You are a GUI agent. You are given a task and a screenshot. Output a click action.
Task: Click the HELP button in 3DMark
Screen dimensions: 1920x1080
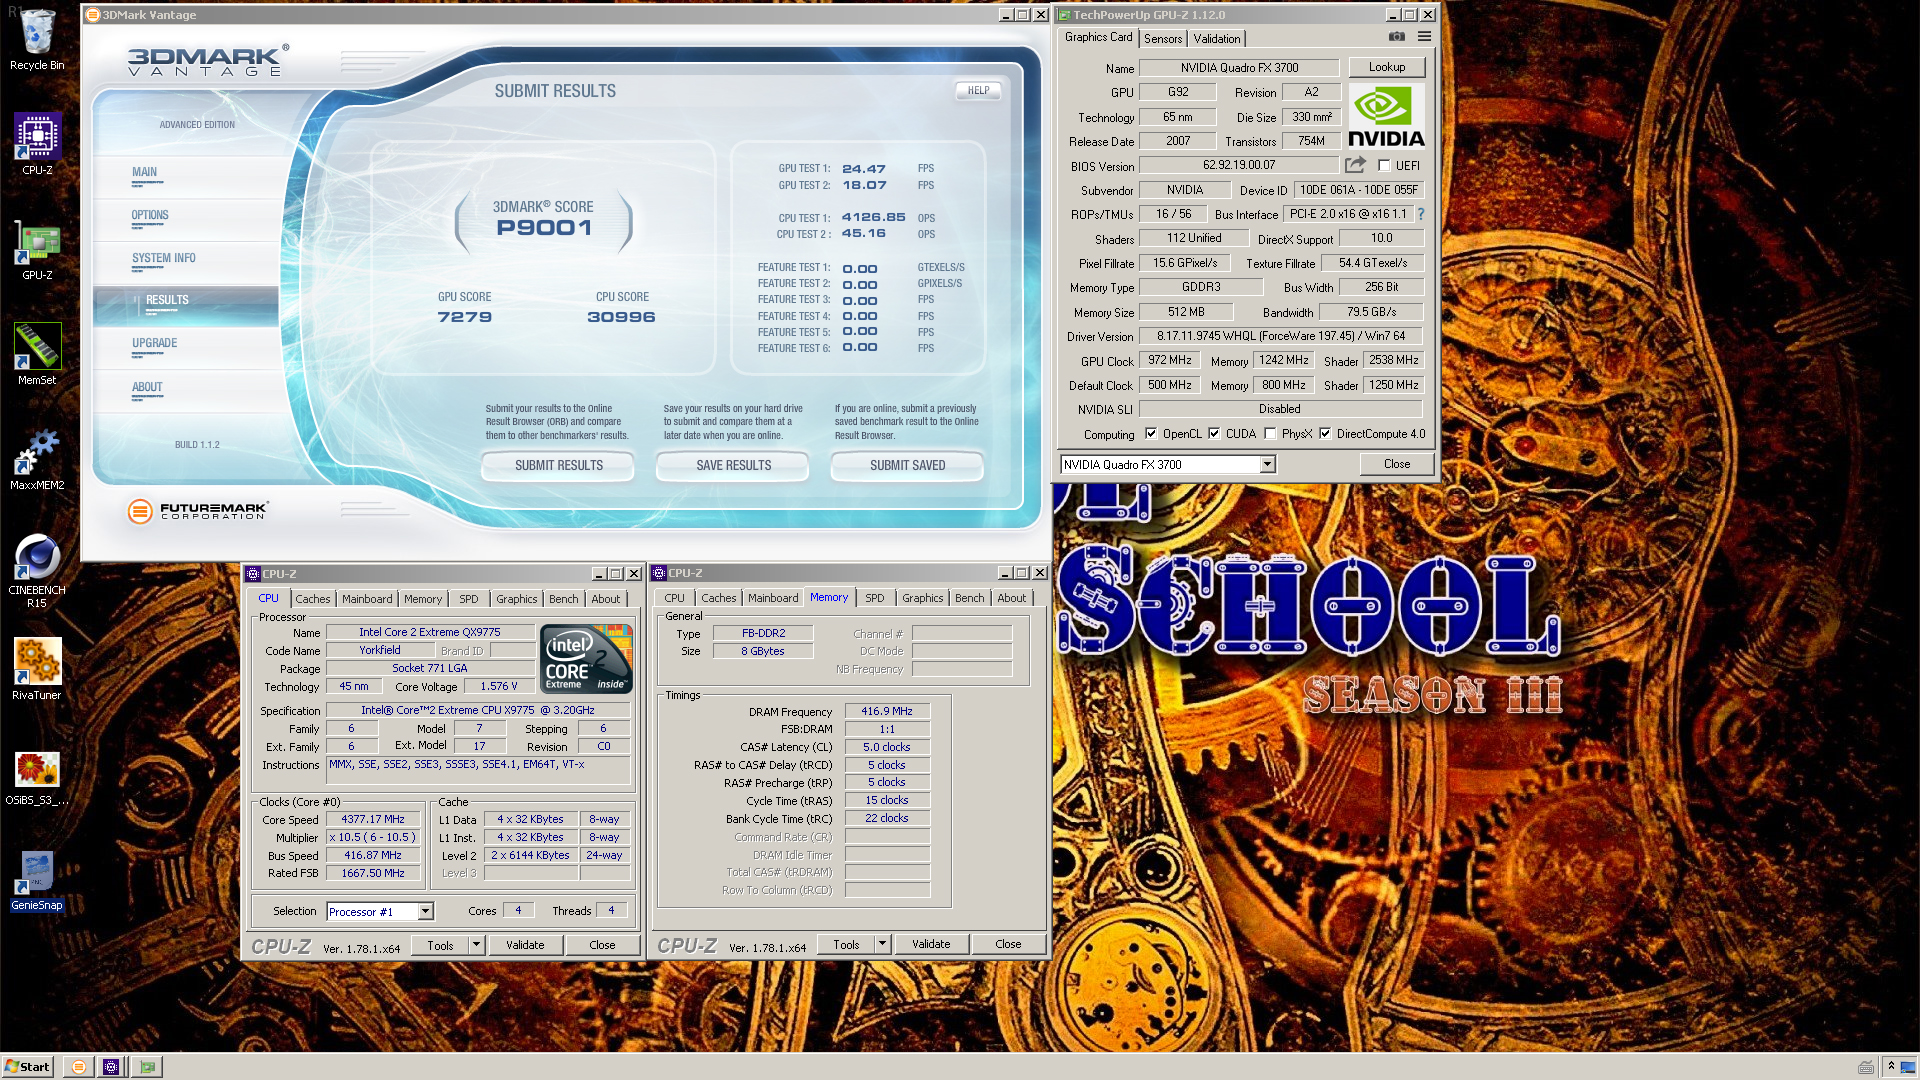[978, 90]
